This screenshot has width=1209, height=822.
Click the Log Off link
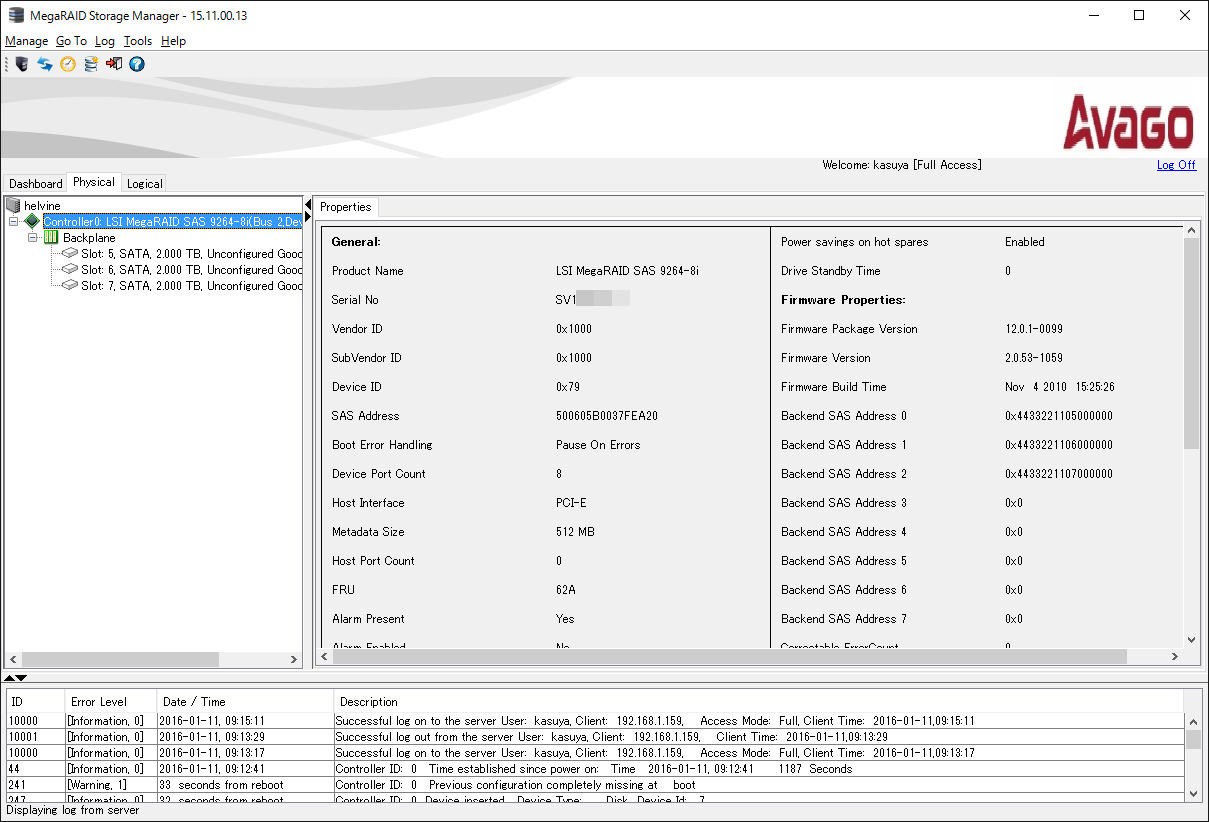pos(1176,165)
